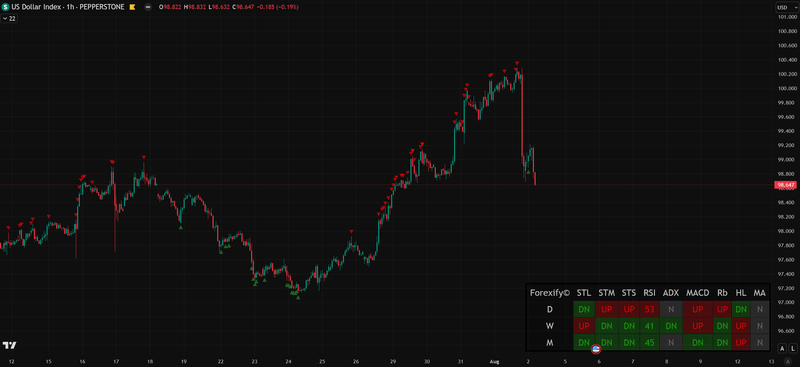Click the daily HL cell showing DN

click(x=741, y=309)
